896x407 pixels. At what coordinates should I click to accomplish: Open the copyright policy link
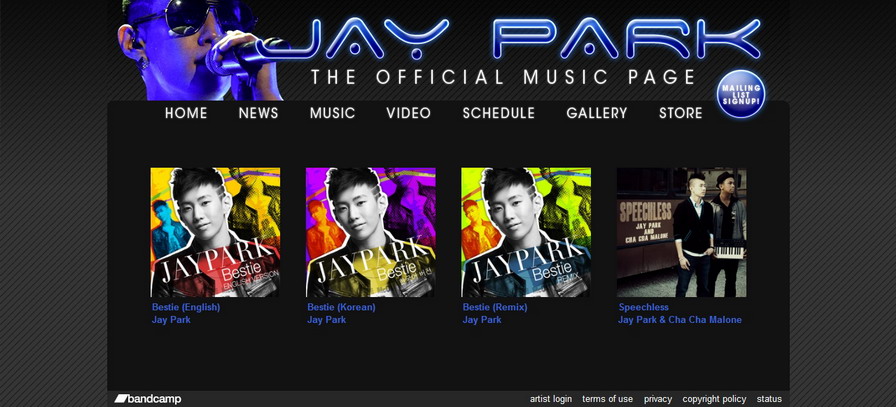click(714, 399)
